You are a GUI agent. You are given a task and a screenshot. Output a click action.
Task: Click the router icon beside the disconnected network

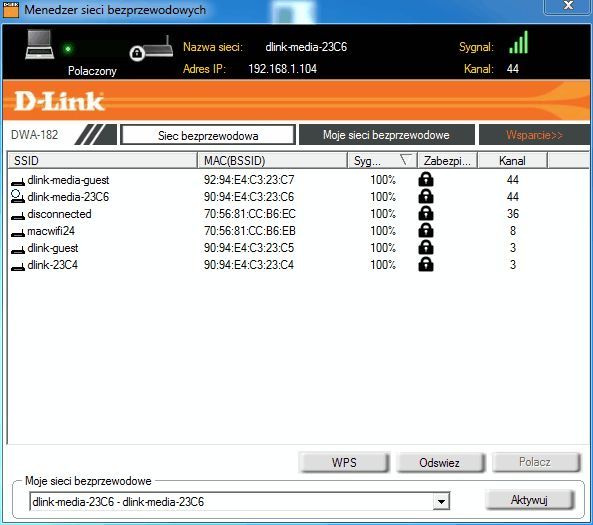pyautogui.click(x=17, y=215)
